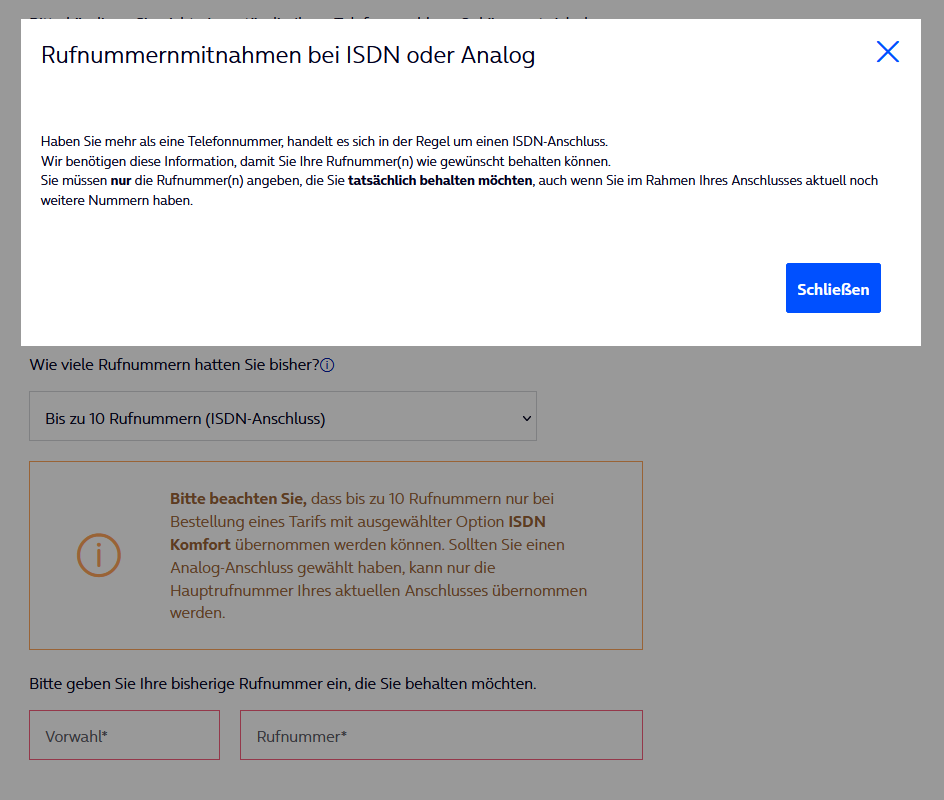The width and height of the screenshot is (944, 800).
Task: Open the 'Bis zu 10 Rufnummern' dropdown
Action: [282, 416]
